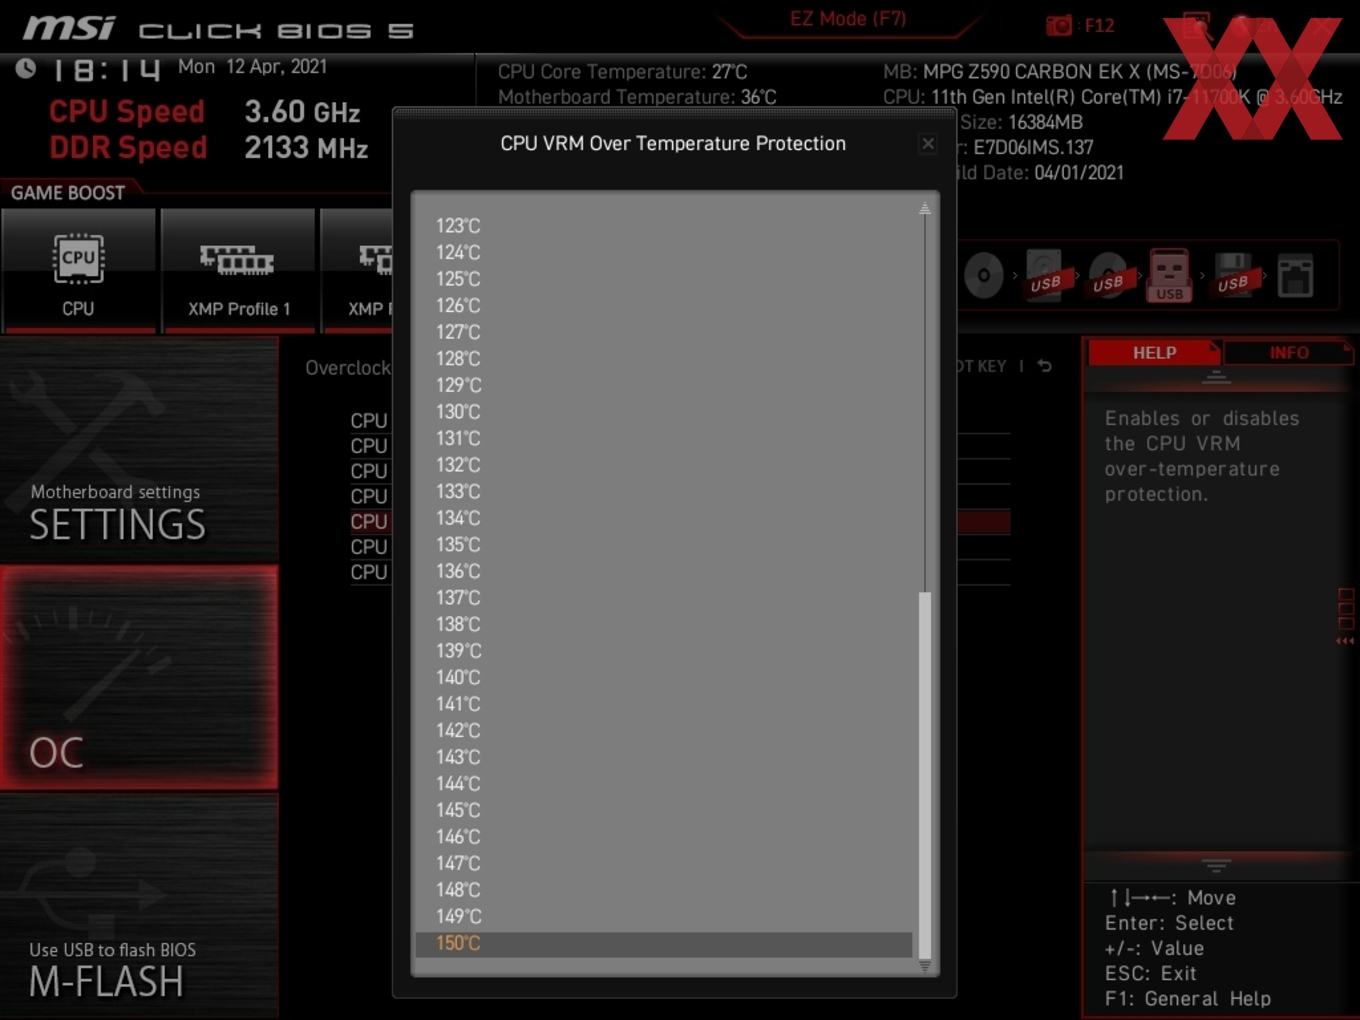Image resolution: width=1360 pixels, height=1020 pixels.
Task: Enable XMP Profile 1
Action: tap(238, 270)
